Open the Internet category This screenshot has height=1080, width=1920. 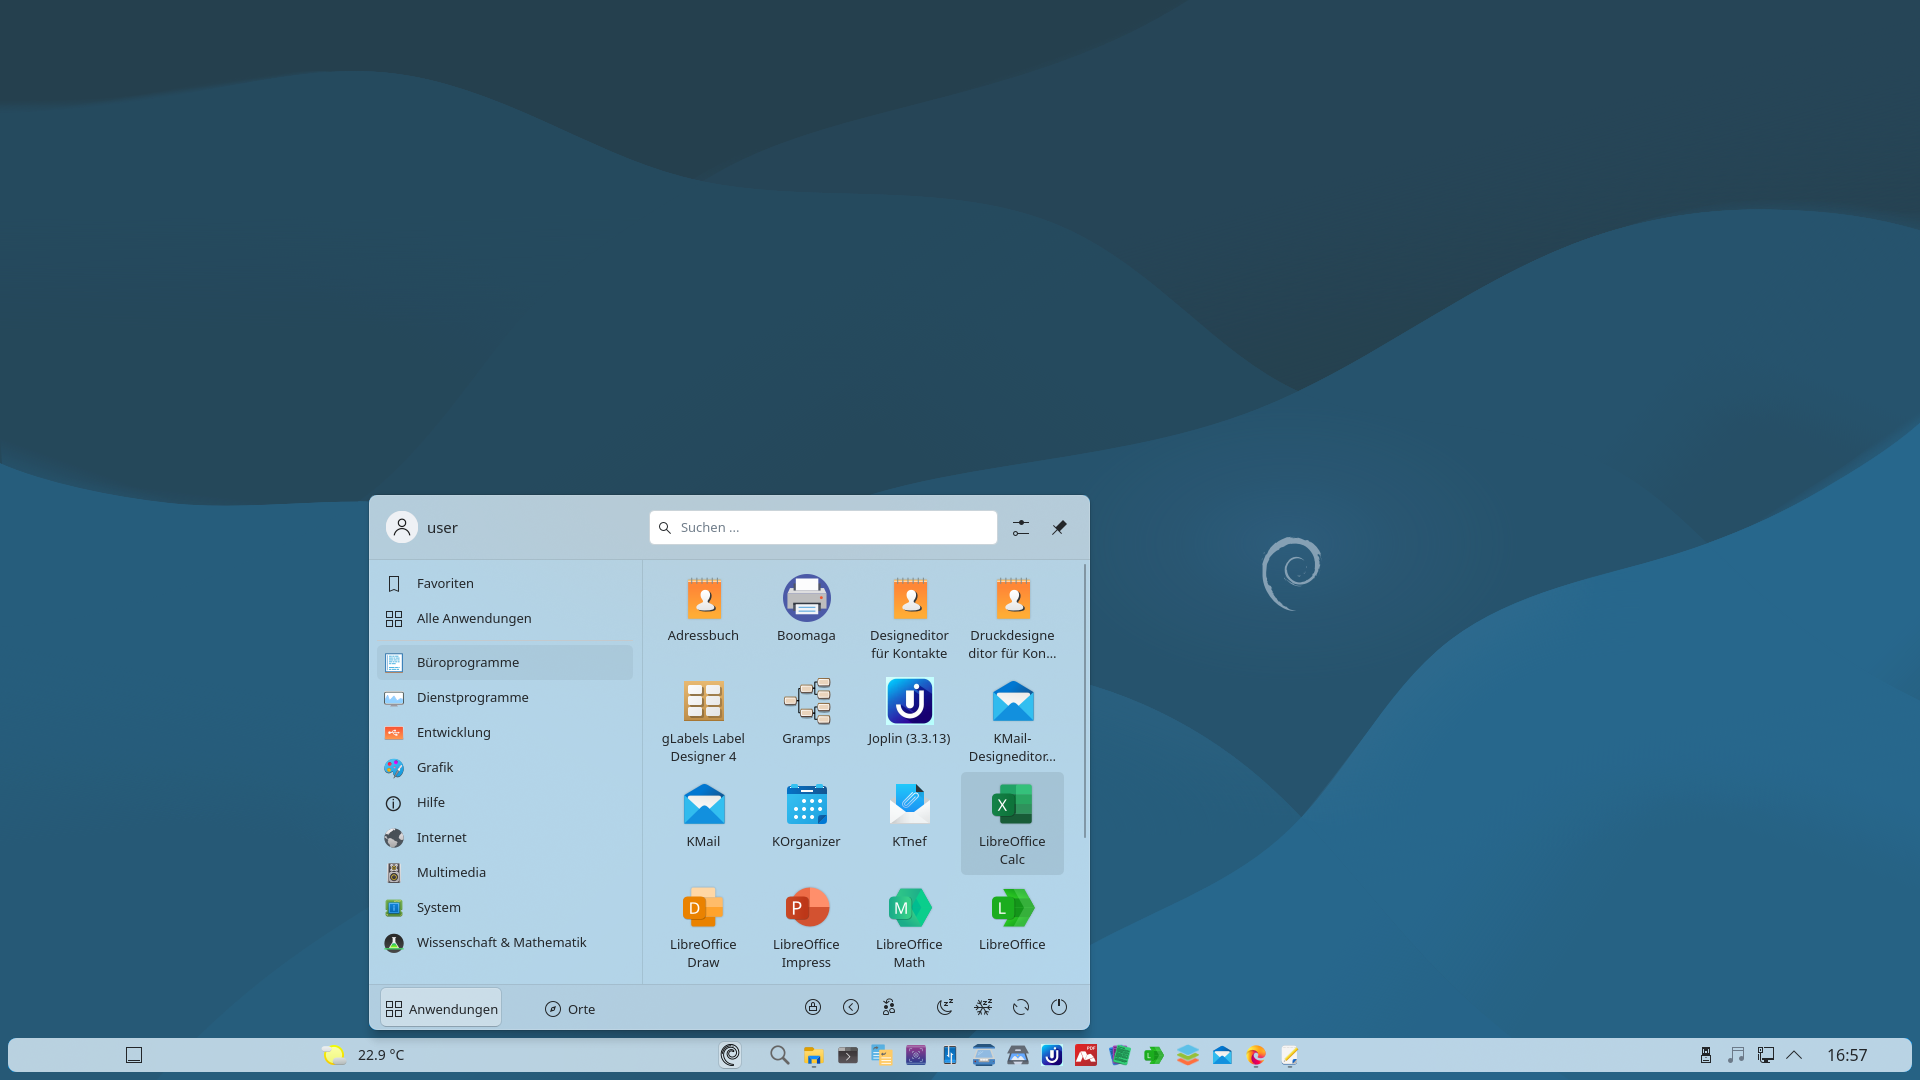click(505, 837)
